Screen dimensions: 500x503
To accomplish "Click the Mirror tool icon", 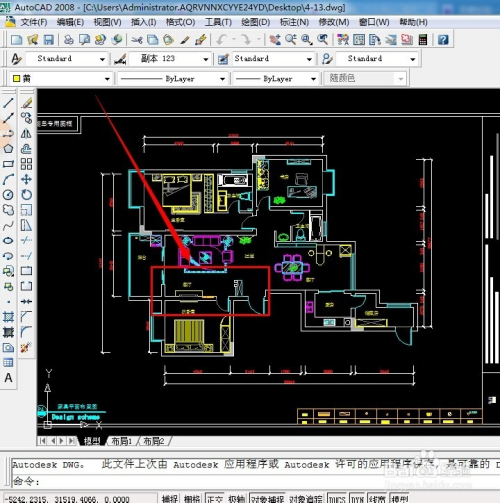I will pyautogui.click(x=26, y=133).
